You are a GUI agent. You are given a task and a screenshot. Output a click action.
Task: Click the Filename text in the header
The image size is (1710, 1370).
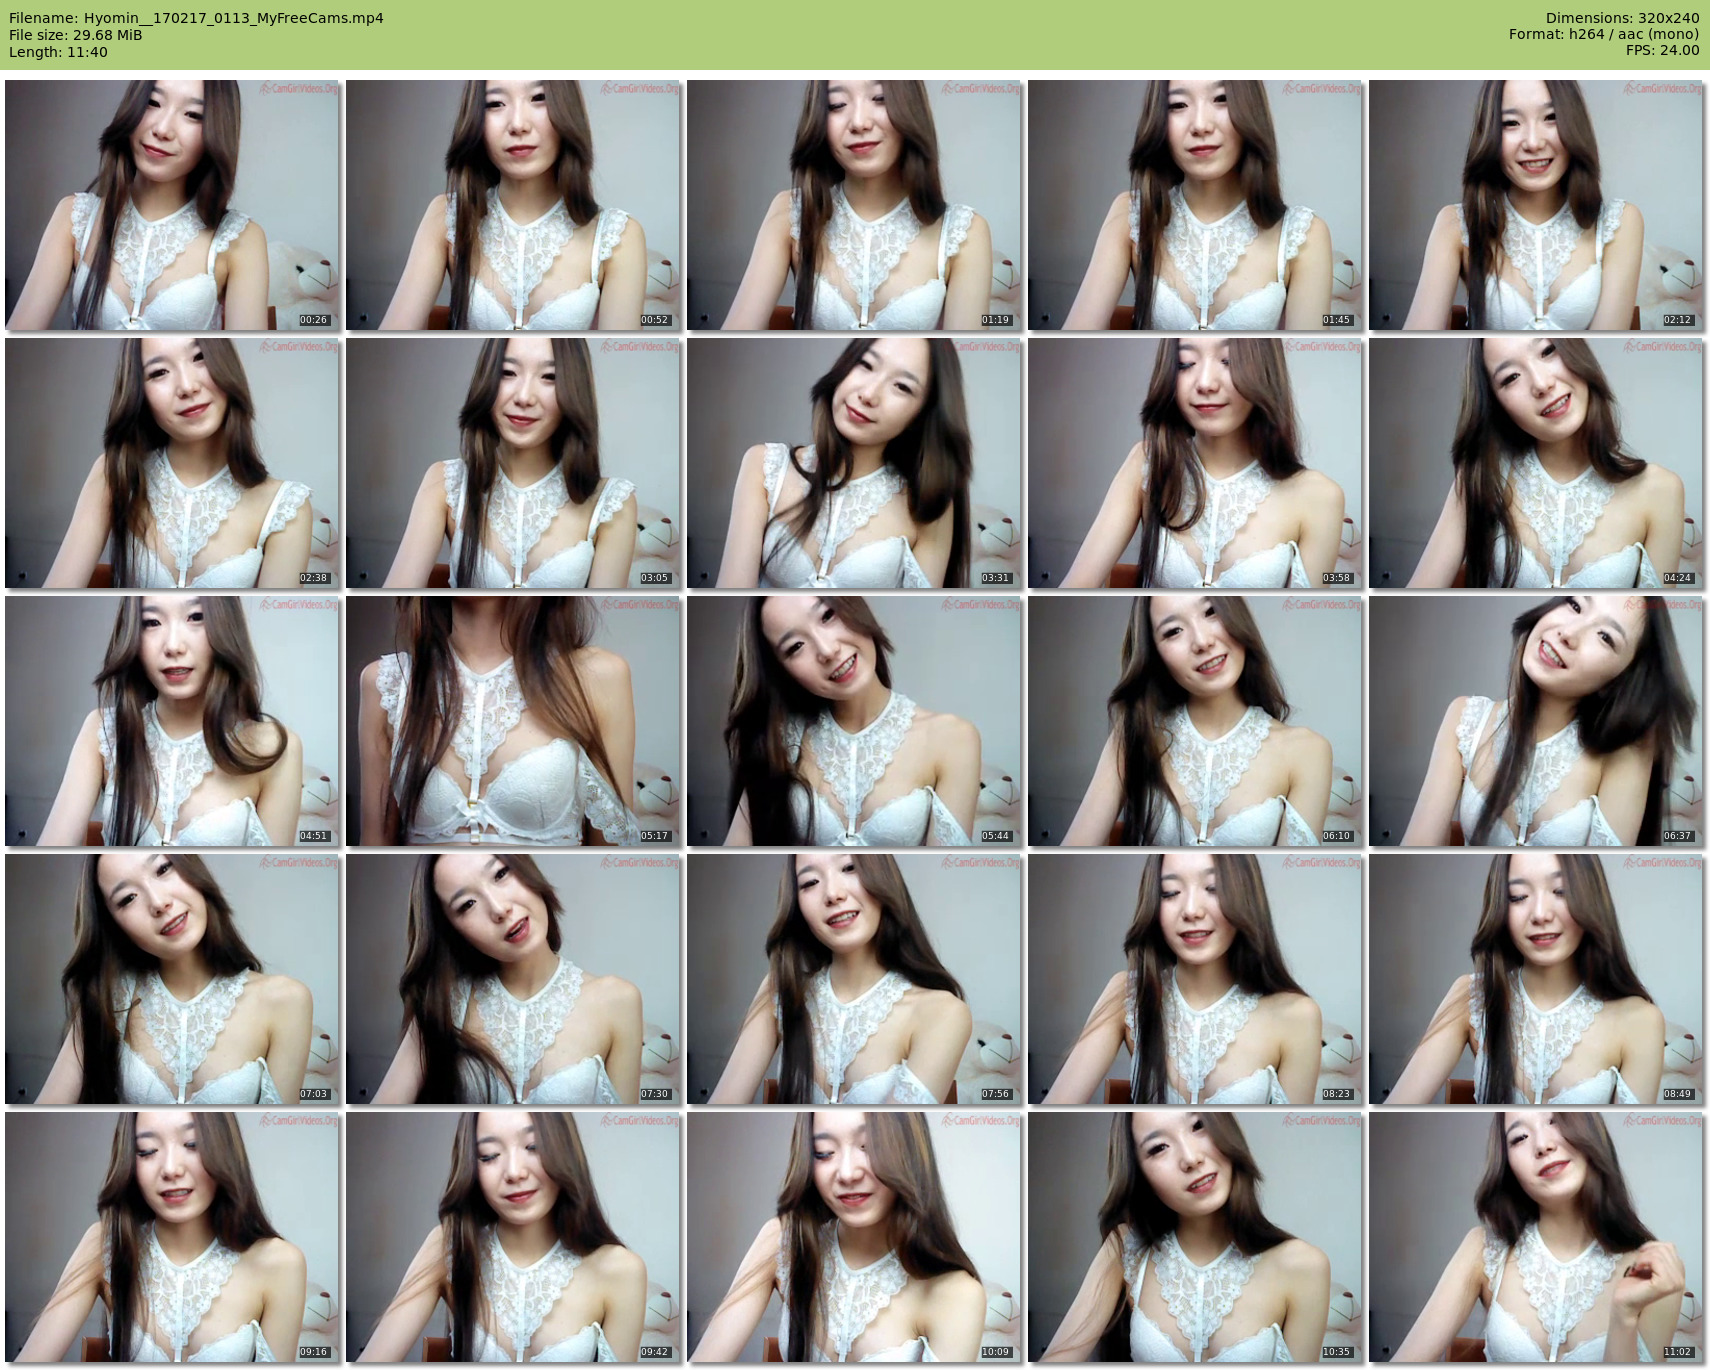click(196, 18)
